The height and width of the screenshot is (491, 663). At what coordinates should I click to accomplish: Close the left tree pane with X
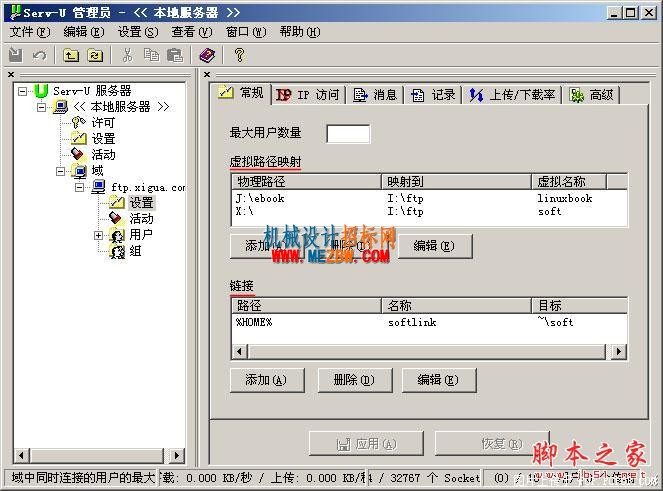pyautogui.click(x=11, y=74)
